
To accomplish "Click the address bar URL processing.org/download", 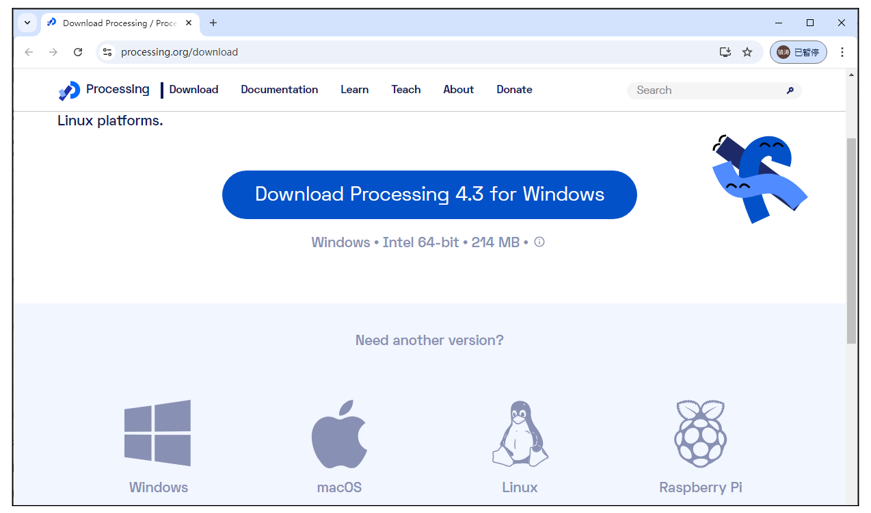I will click(x=179, y=52).
